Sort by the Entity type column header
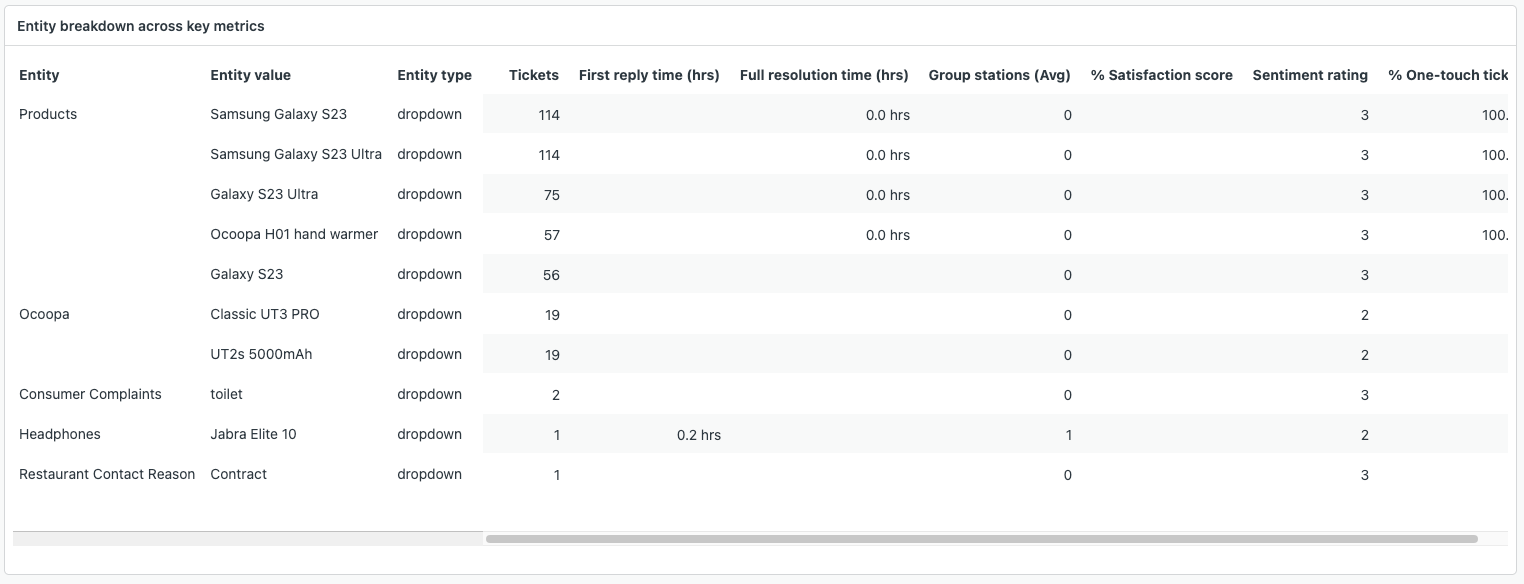 pos(434,75)
